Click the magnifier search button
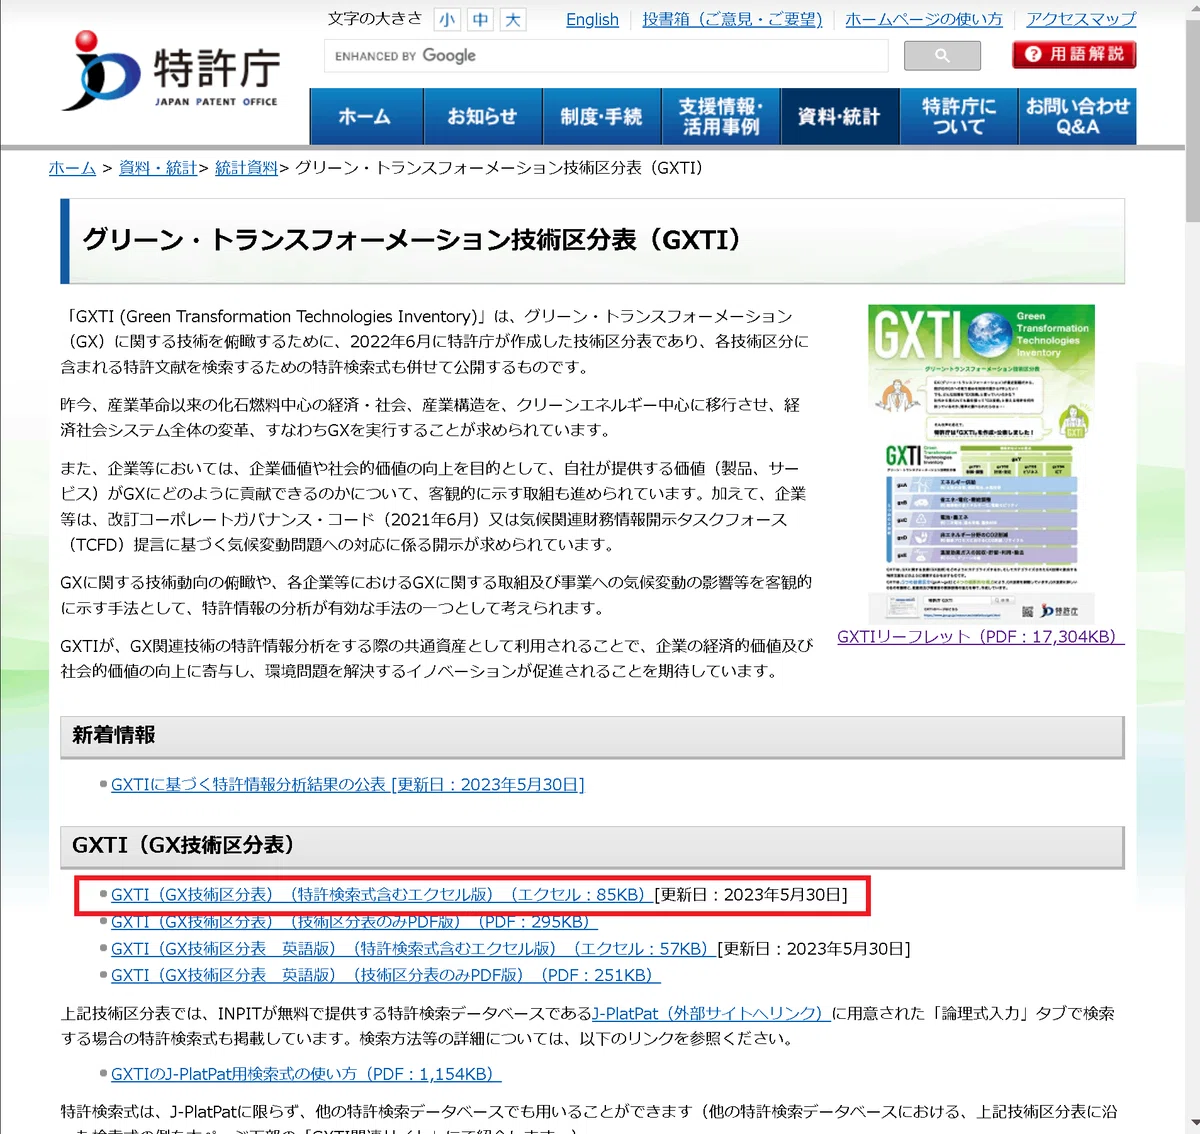 pyautogui.click(x=942, y=56)
